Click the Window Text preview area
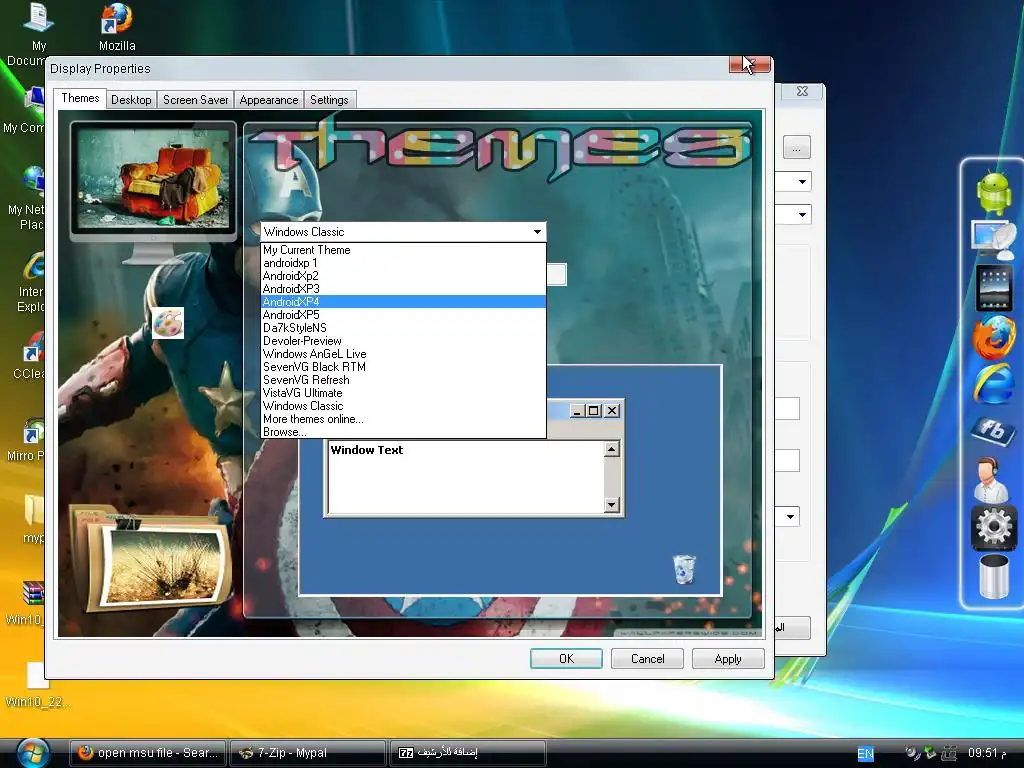Viewport: 1024px width, 768px height. click(x=466, y=477)
